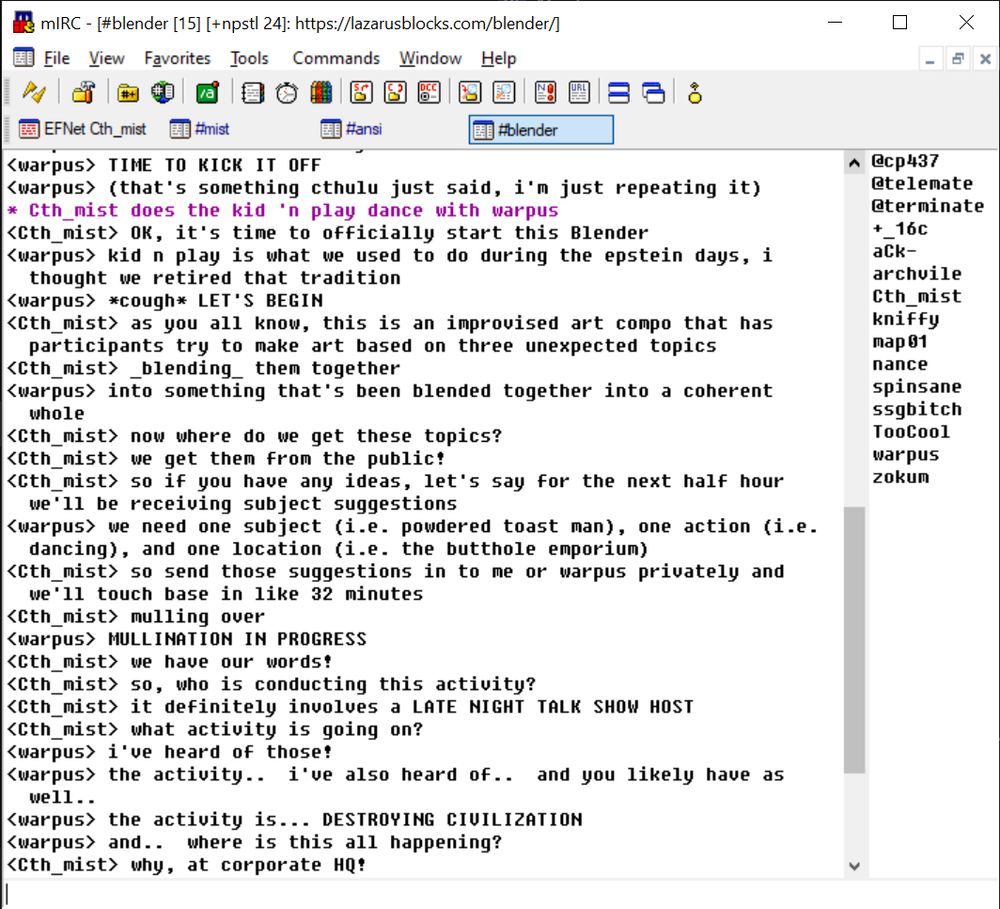Select @terminate in the nick list

(x=927, y=206)
